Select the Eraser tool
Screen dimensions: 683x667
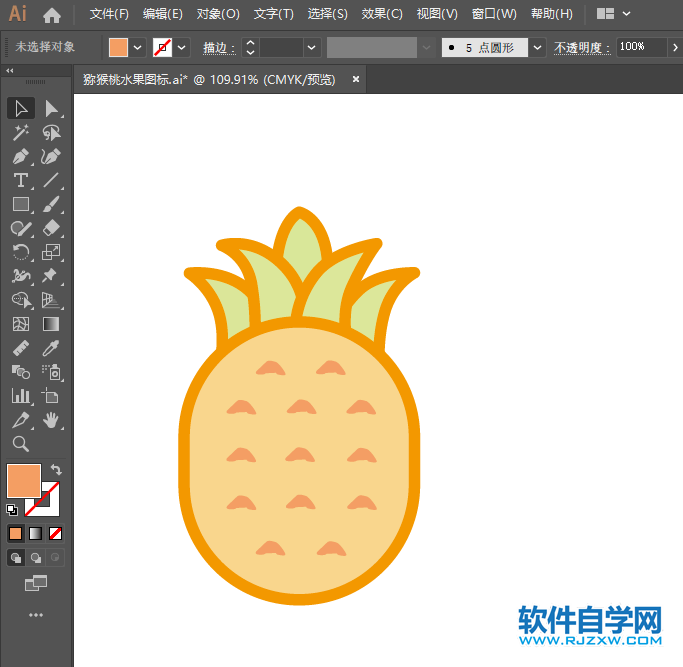(51, 228)
